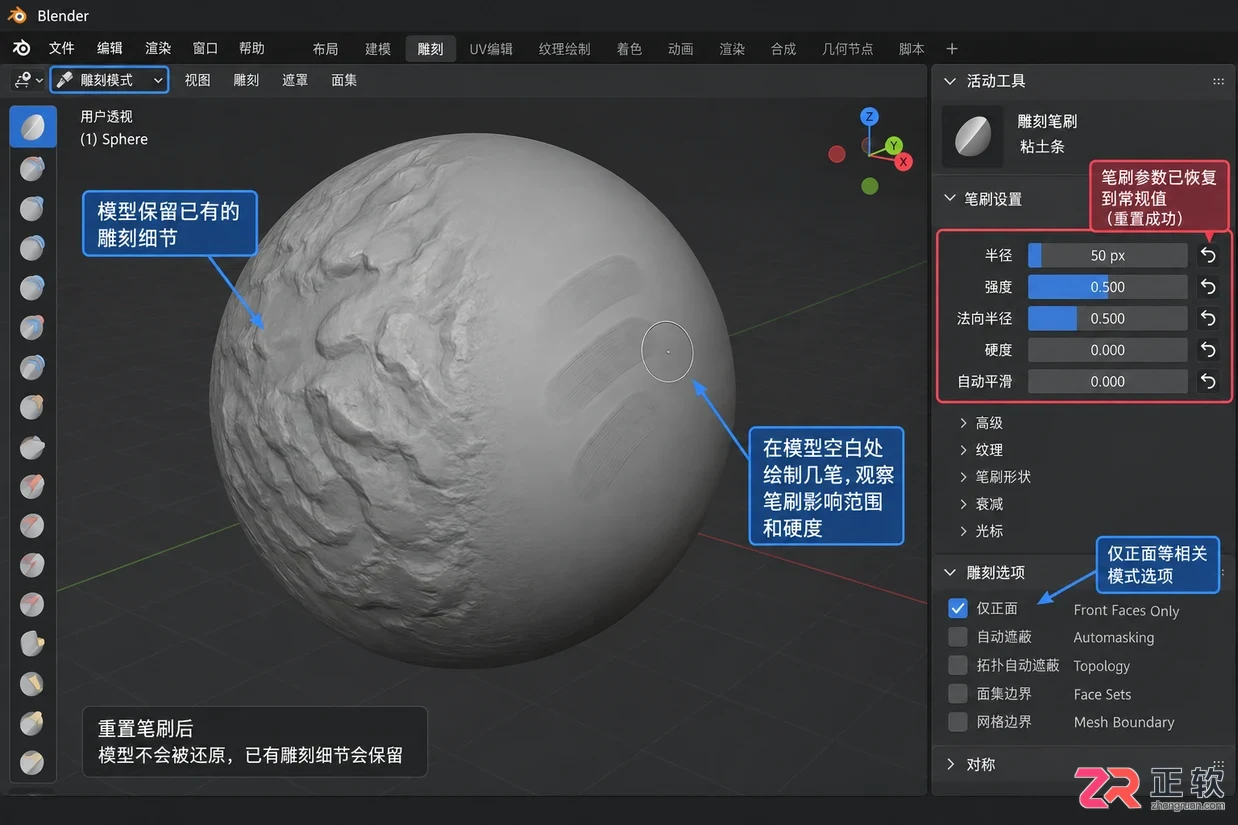Collapse the 笔刷设置 panel

[x=951, y=198]
